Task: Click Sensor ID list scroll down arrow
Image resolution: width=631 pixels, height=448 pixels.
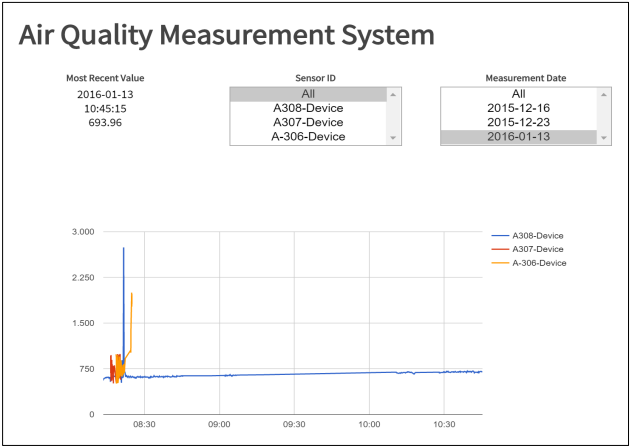Action: pyautogui.click(x=393, y=138)
